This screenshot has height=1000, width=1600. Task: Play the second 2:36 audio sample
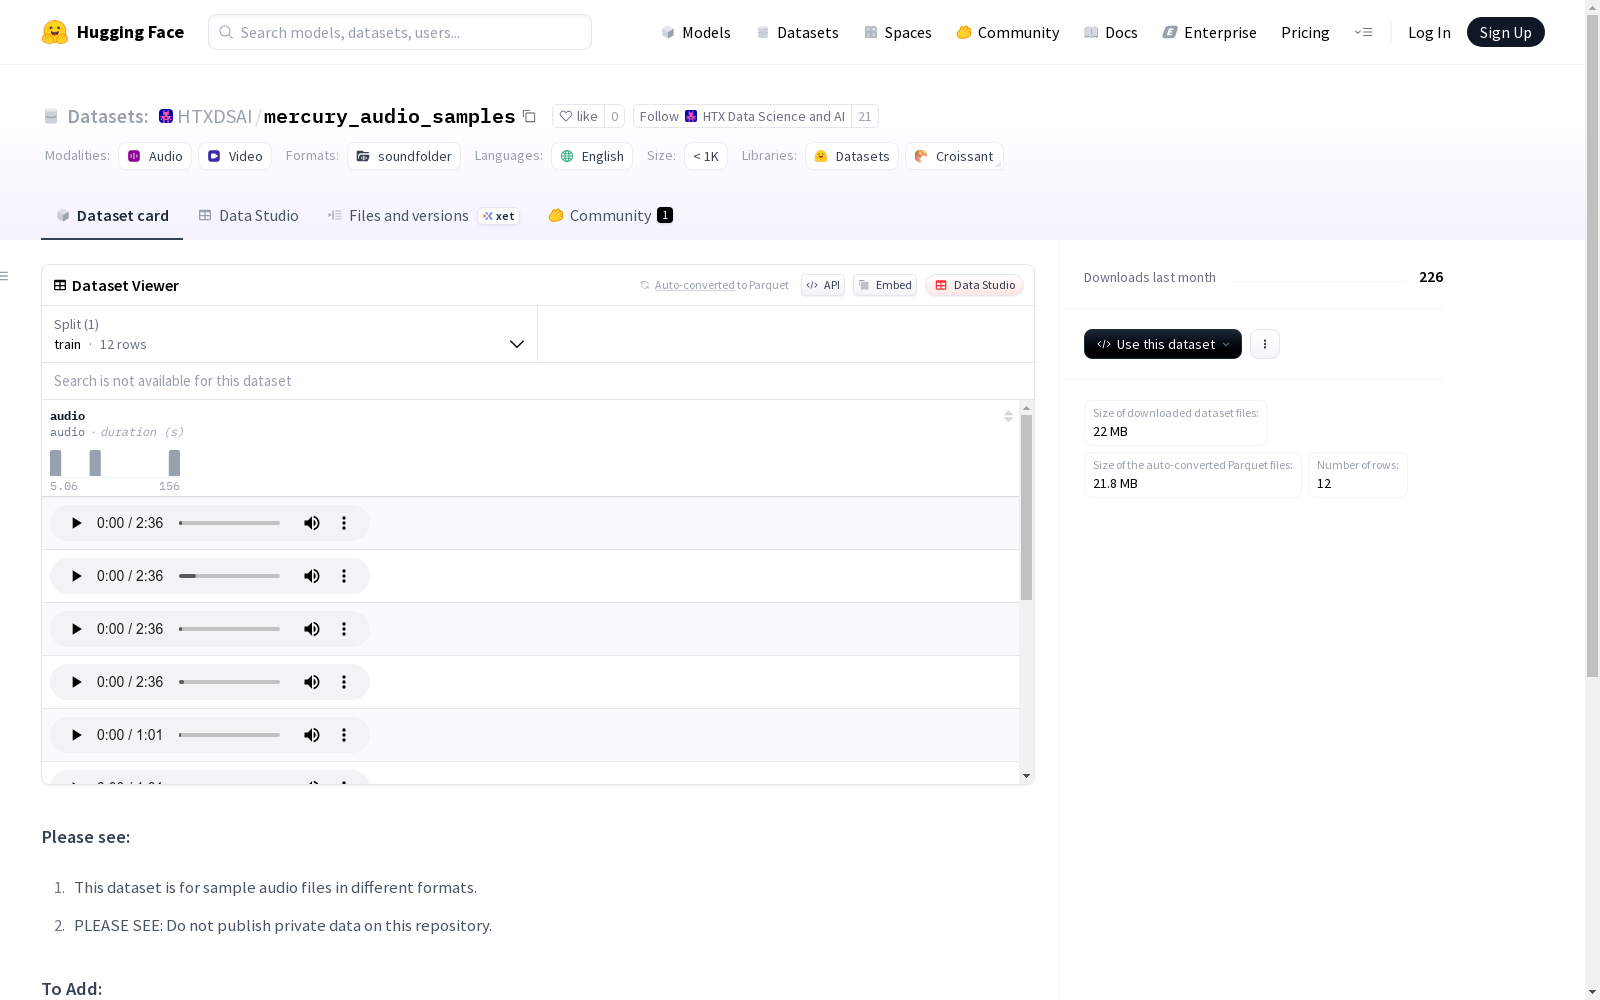pyautogui.click(x=76, y=576)
